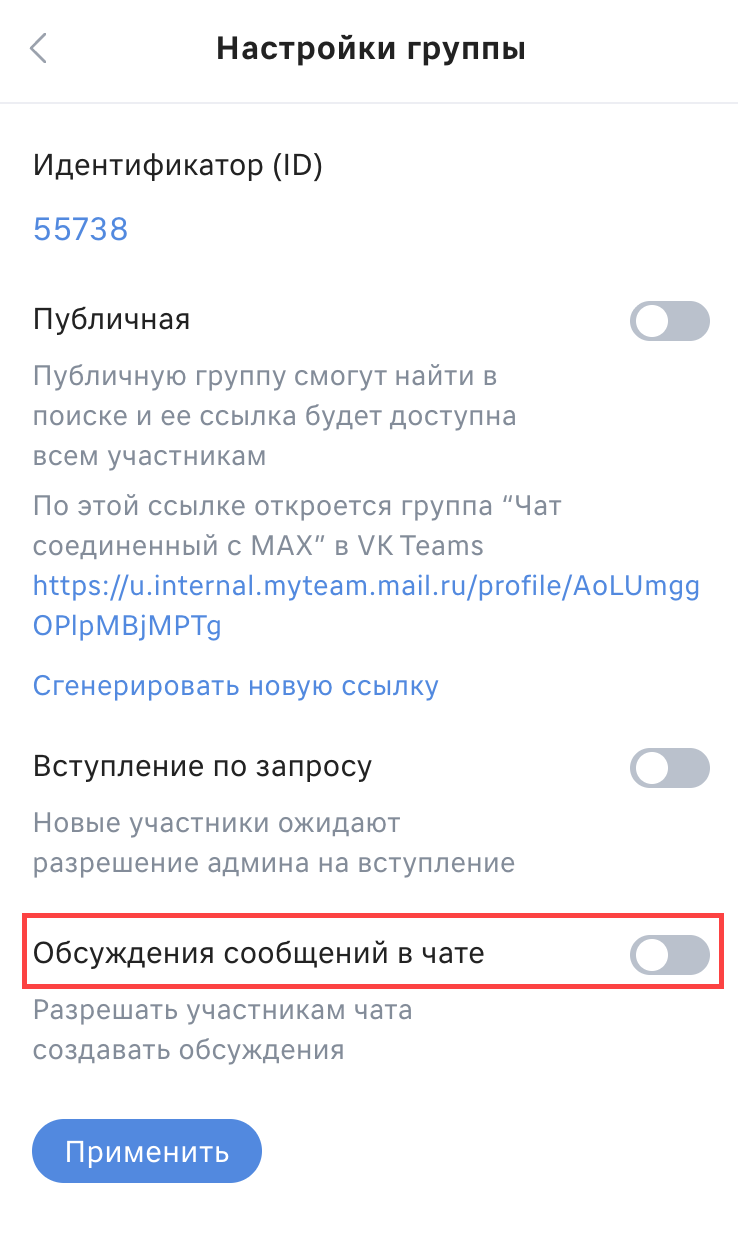Go back using the left chevron arrow
The width and height of the screenshot is (738, 1234).
point(39,49)
